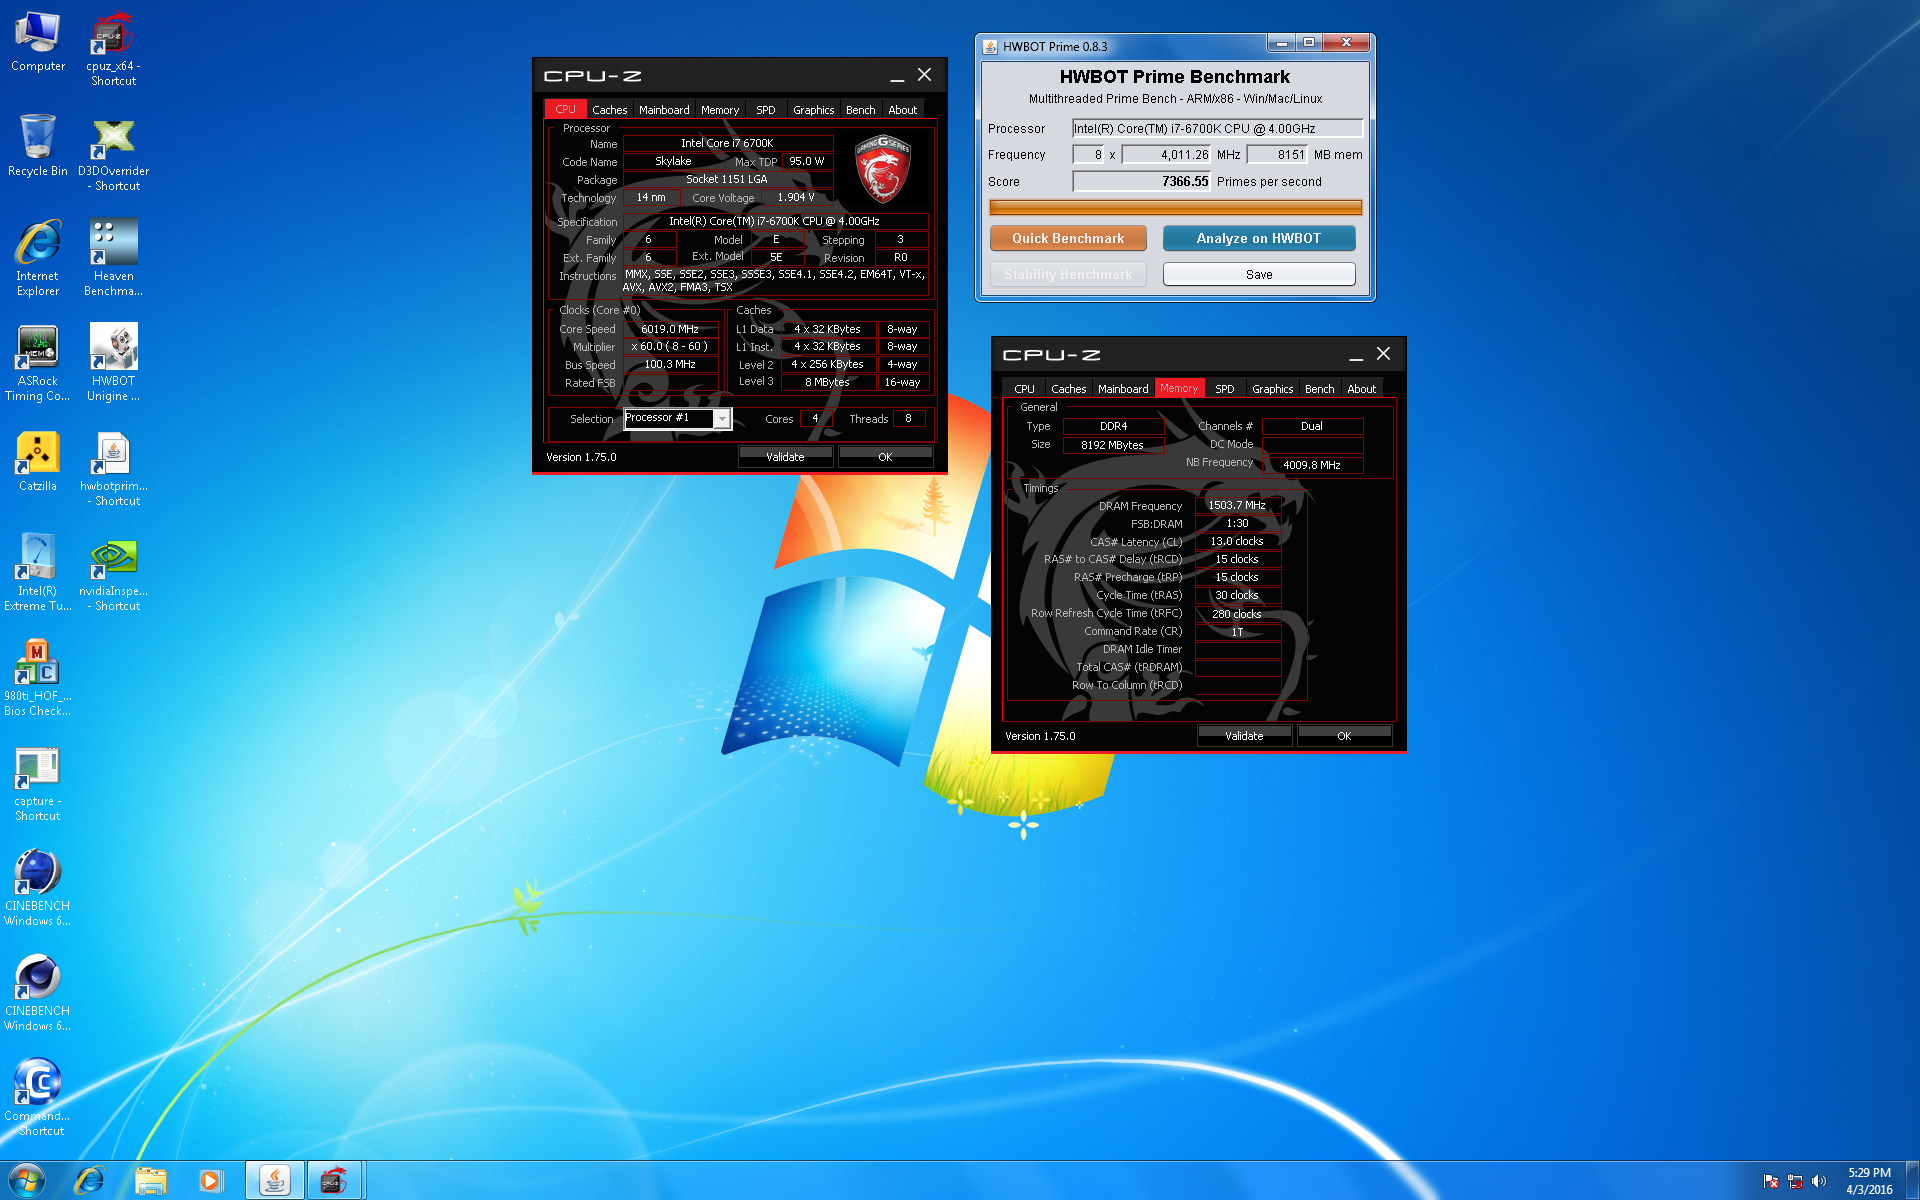Open About tab in first CPU-Z window
The image size is (1920, 1200).
tap(902, 110)
